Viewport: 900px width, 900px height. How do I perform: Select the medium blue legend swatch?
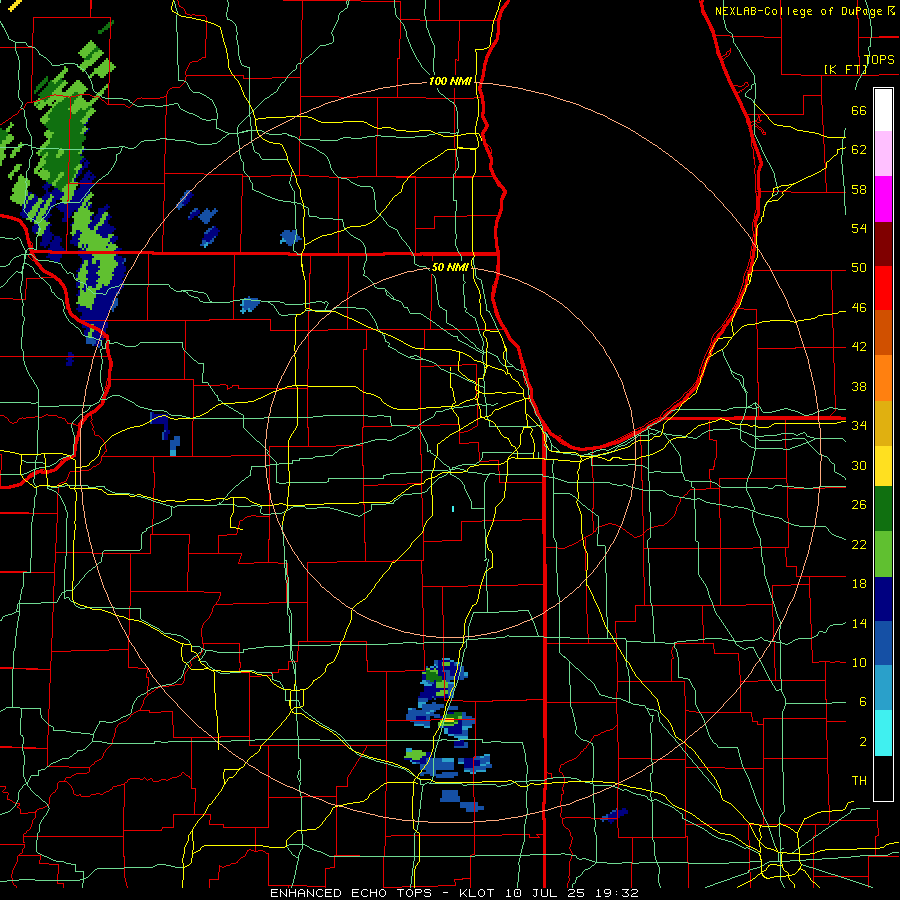click(883, 643)
